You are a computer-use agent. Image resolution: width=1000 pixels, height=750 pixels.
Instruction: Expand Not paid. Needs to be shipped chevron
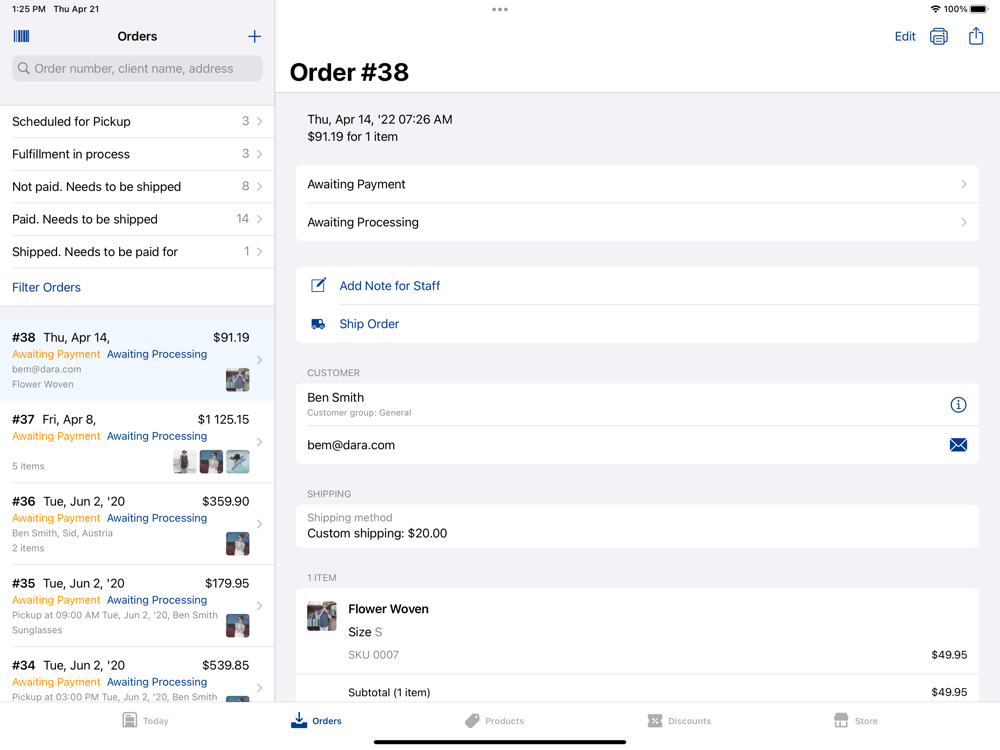tap(260, 186)
